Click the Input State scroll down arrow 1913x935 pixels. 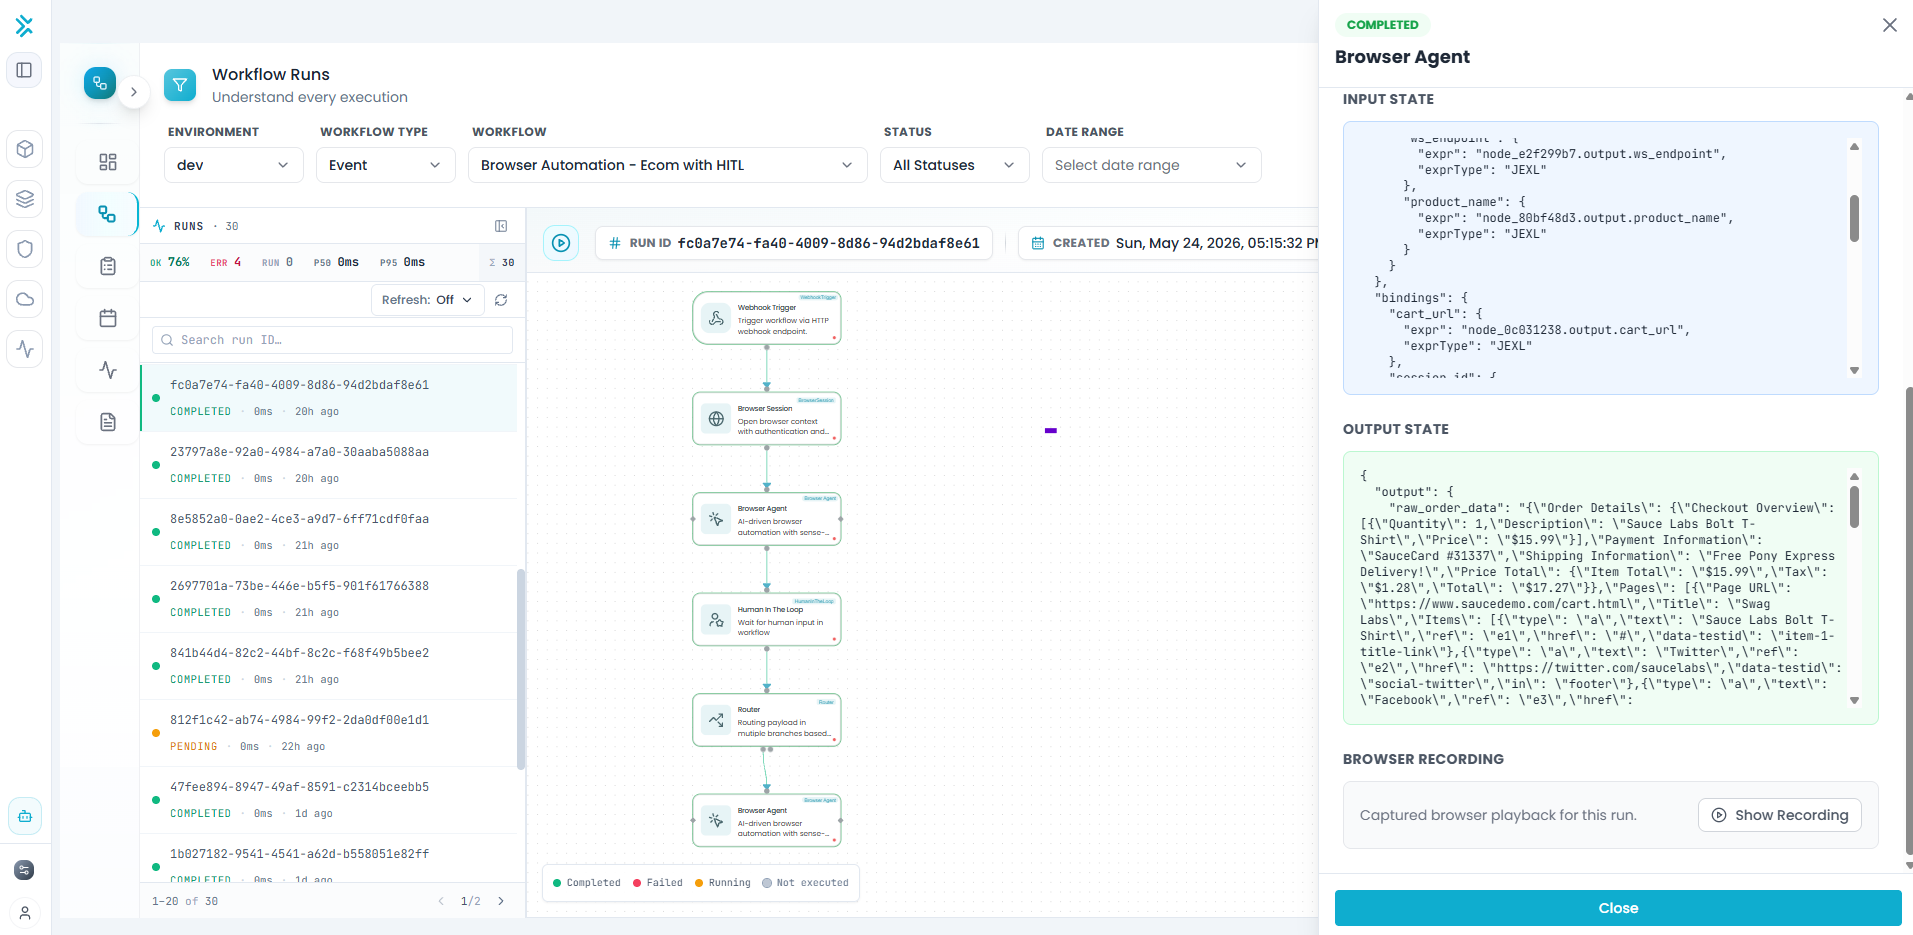1854,370
